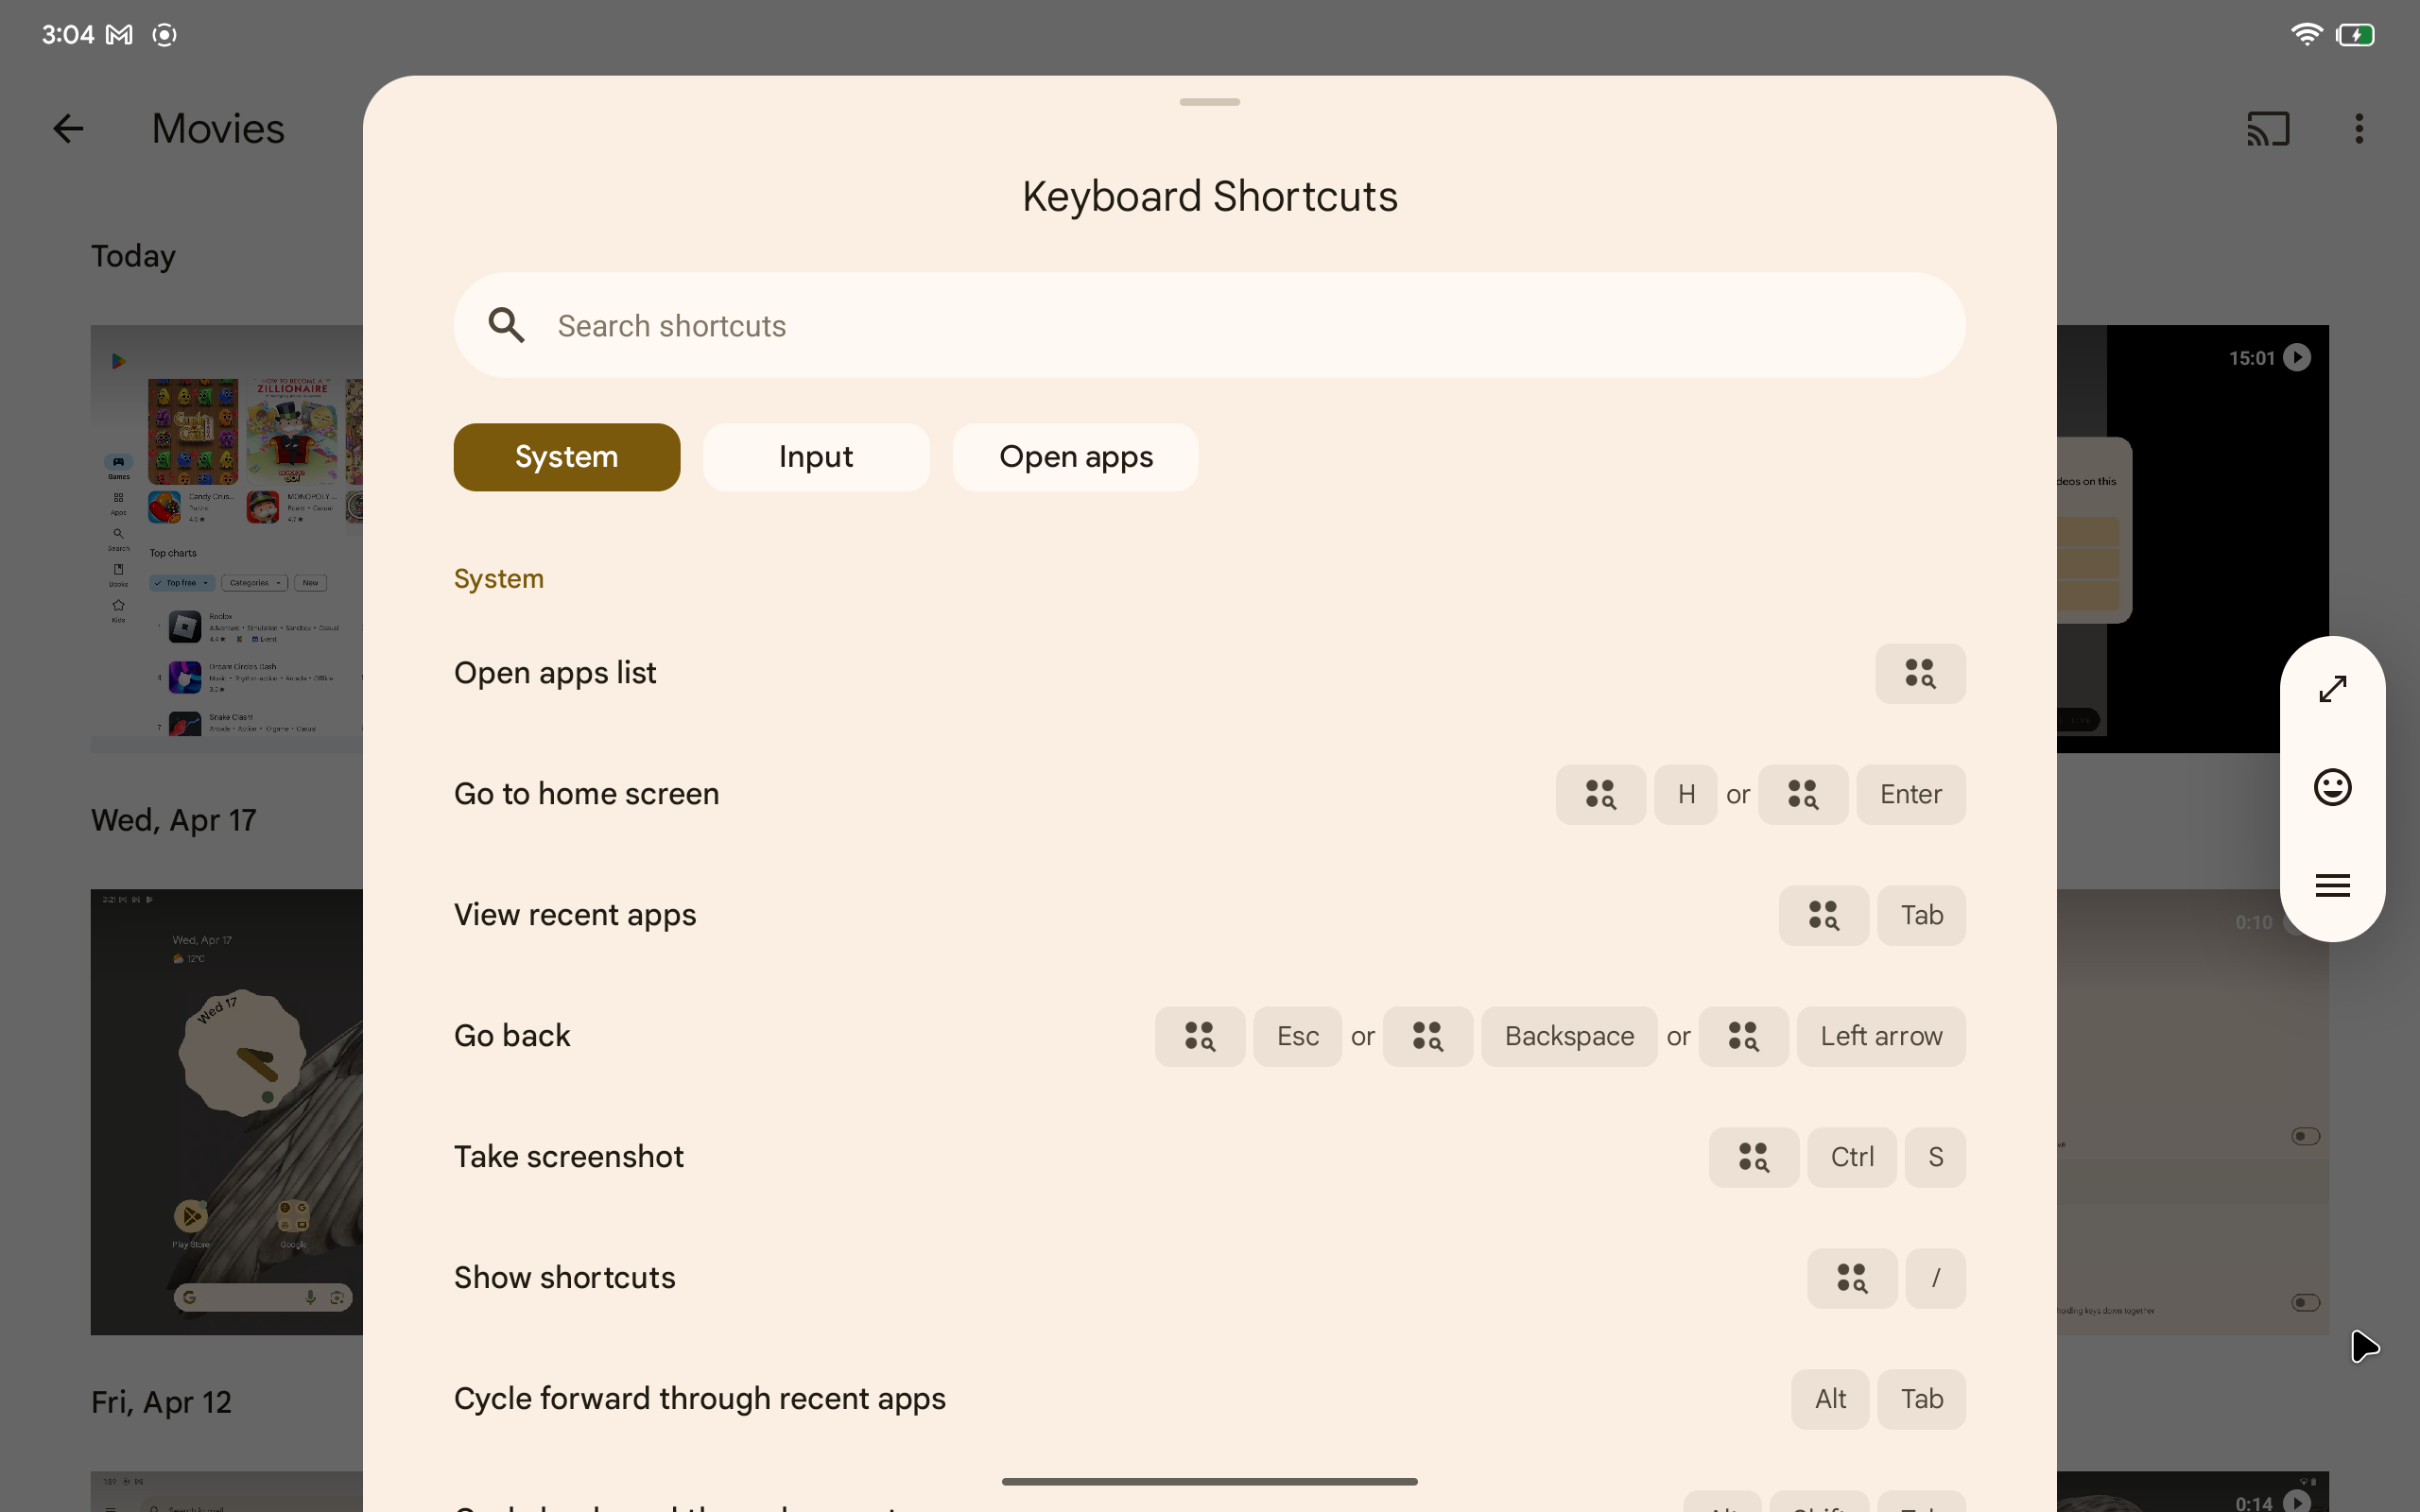Click the cast screen icon
The width and height of the screenshot is (2420, 1512).
click(2267, 129)
